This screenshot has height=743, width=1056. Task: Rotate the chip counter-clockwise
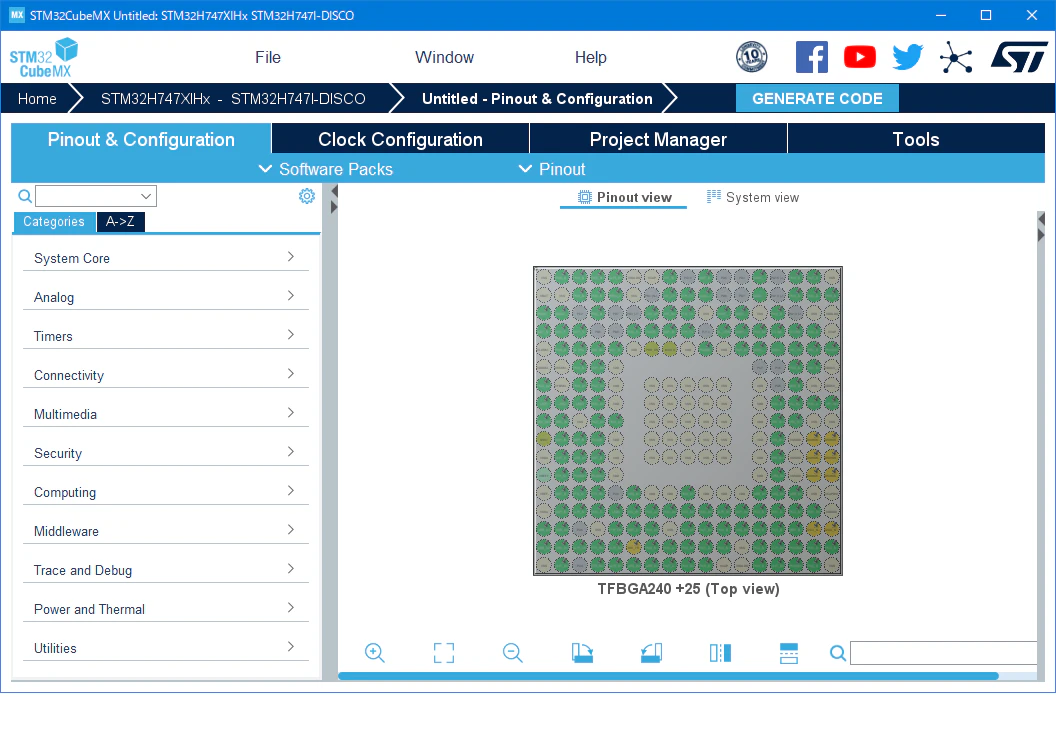coord(651,653)
